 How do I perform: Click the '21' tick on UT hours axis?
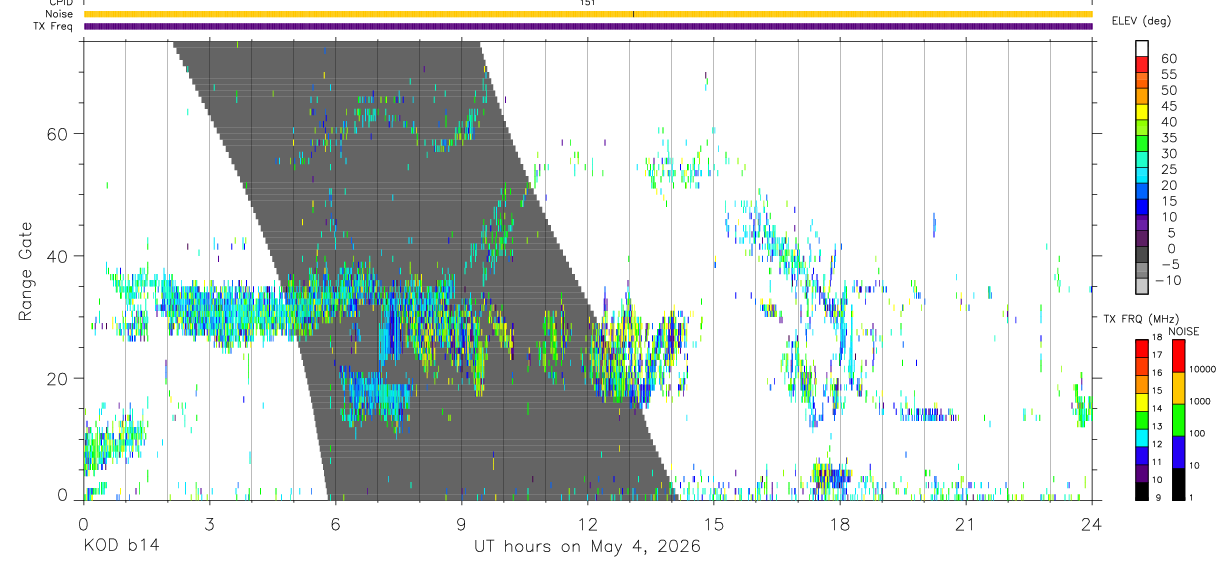point(966,523)
